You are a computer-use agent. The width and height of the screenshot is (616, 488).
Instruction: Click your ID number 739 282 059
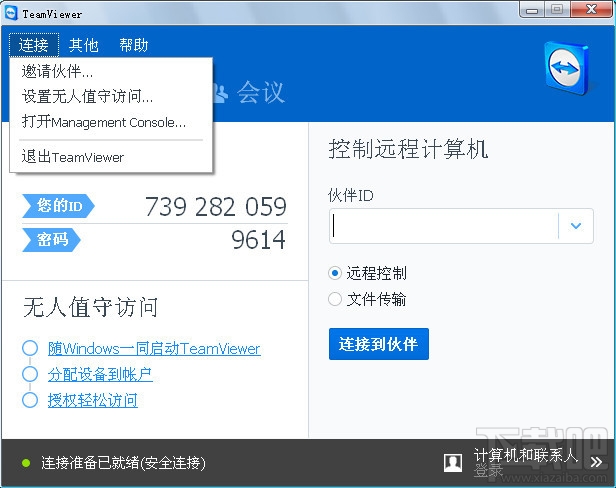point(216,207)
